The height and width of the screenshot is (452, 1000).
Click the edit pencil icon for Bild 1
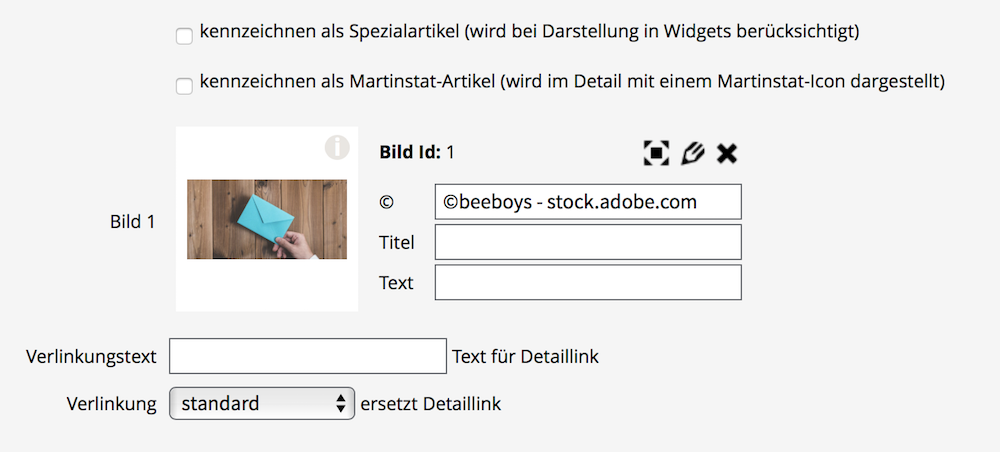click(692, 153)
